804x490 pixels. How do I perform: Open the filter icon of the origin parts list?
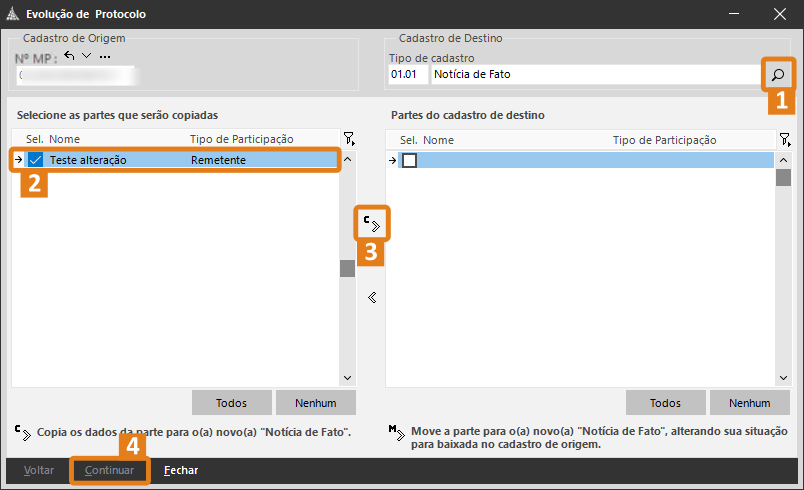click(348, 139)
